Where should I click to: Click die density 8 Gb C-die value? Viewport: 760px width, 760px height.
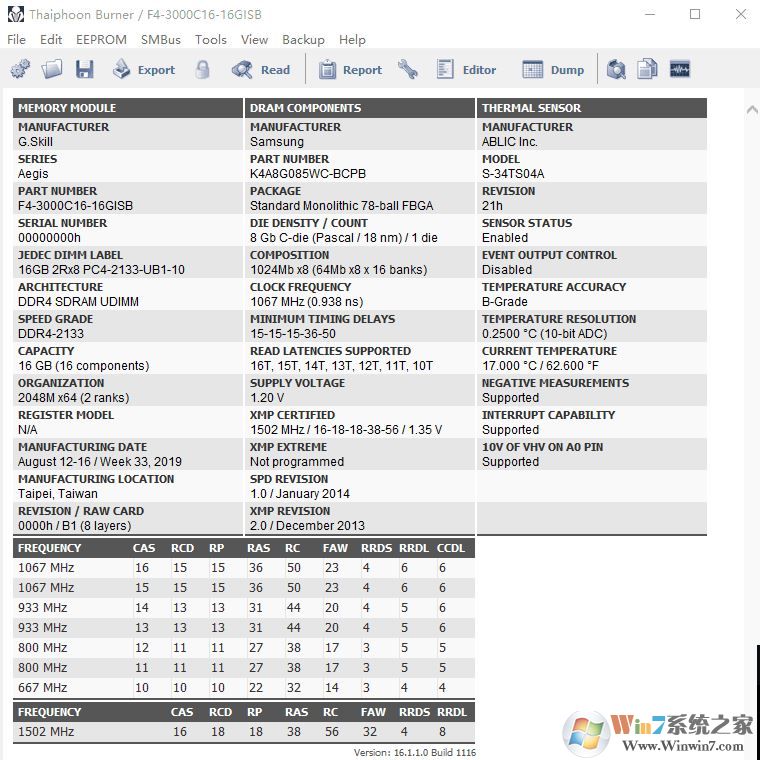click(x=344, y=238)
